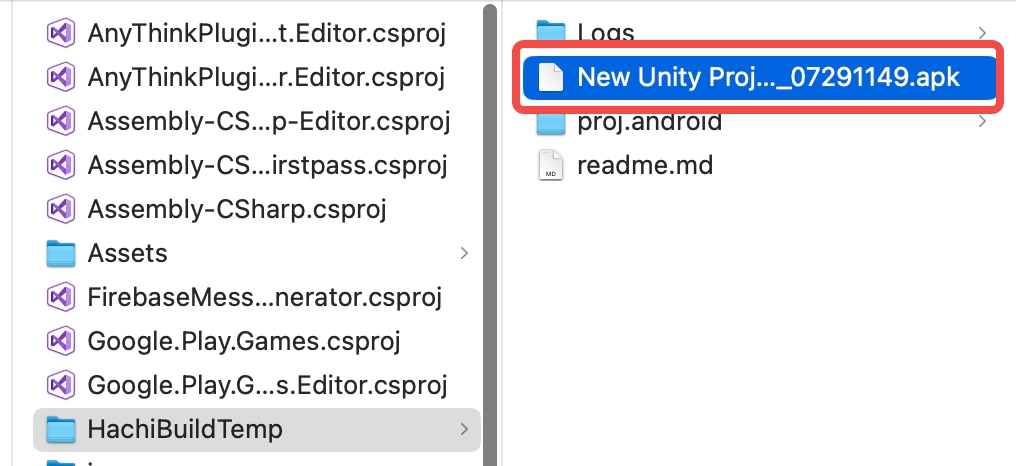Click the icon beside FirebaseMess...nerator.csproj
The height and width of the screenshot is (466, 1016).
pos(62,297)
